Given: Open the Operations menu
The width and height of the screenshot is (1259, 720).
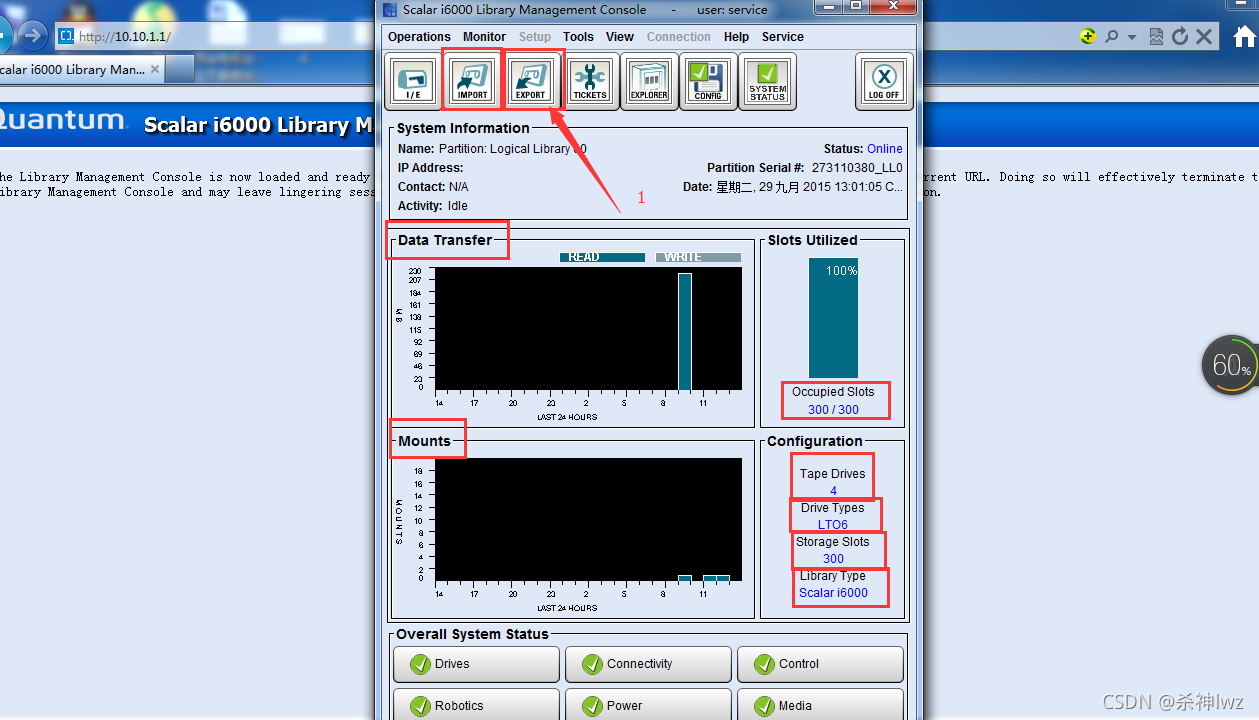Looking at the screenshot, I should (x=419, y=37).
